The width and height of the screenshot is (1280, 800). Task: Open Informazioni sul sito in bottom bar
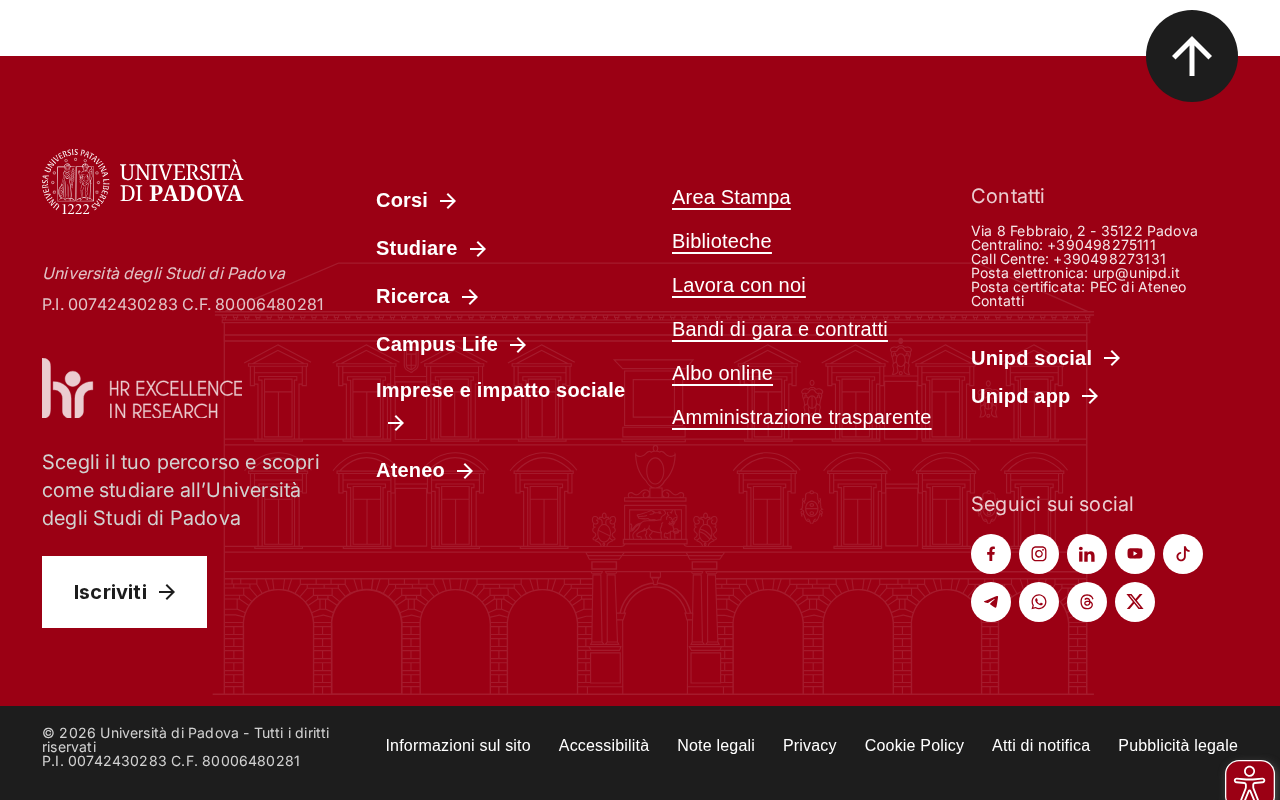pos(458,745)
